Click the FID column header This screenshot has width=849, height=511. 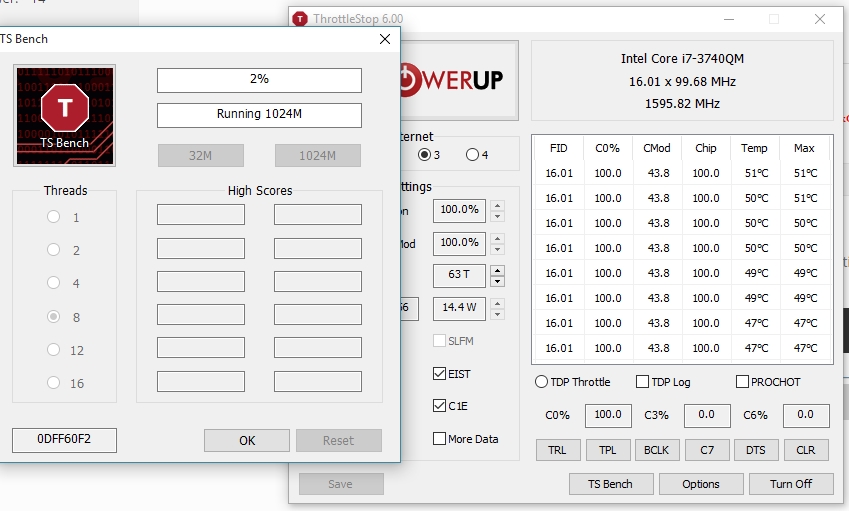pyautogui.click(x=559, y=148)
